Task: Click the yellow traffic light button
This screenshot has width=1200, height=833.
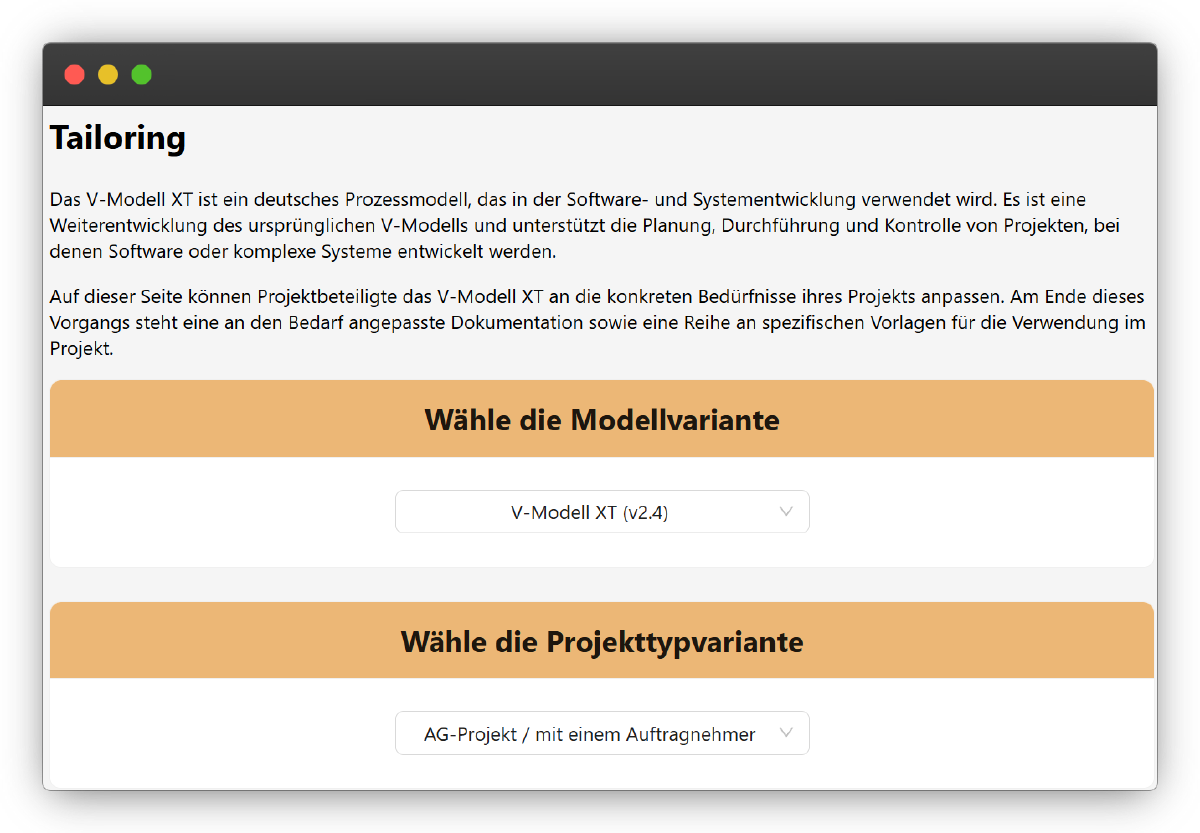Action: (108, 74)
